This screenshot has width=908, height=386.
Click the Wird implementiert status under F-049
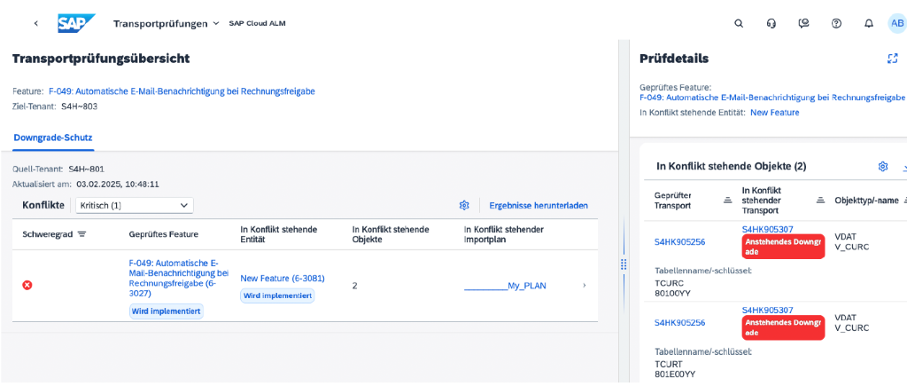pyautogui.click(x=166, y=311)
